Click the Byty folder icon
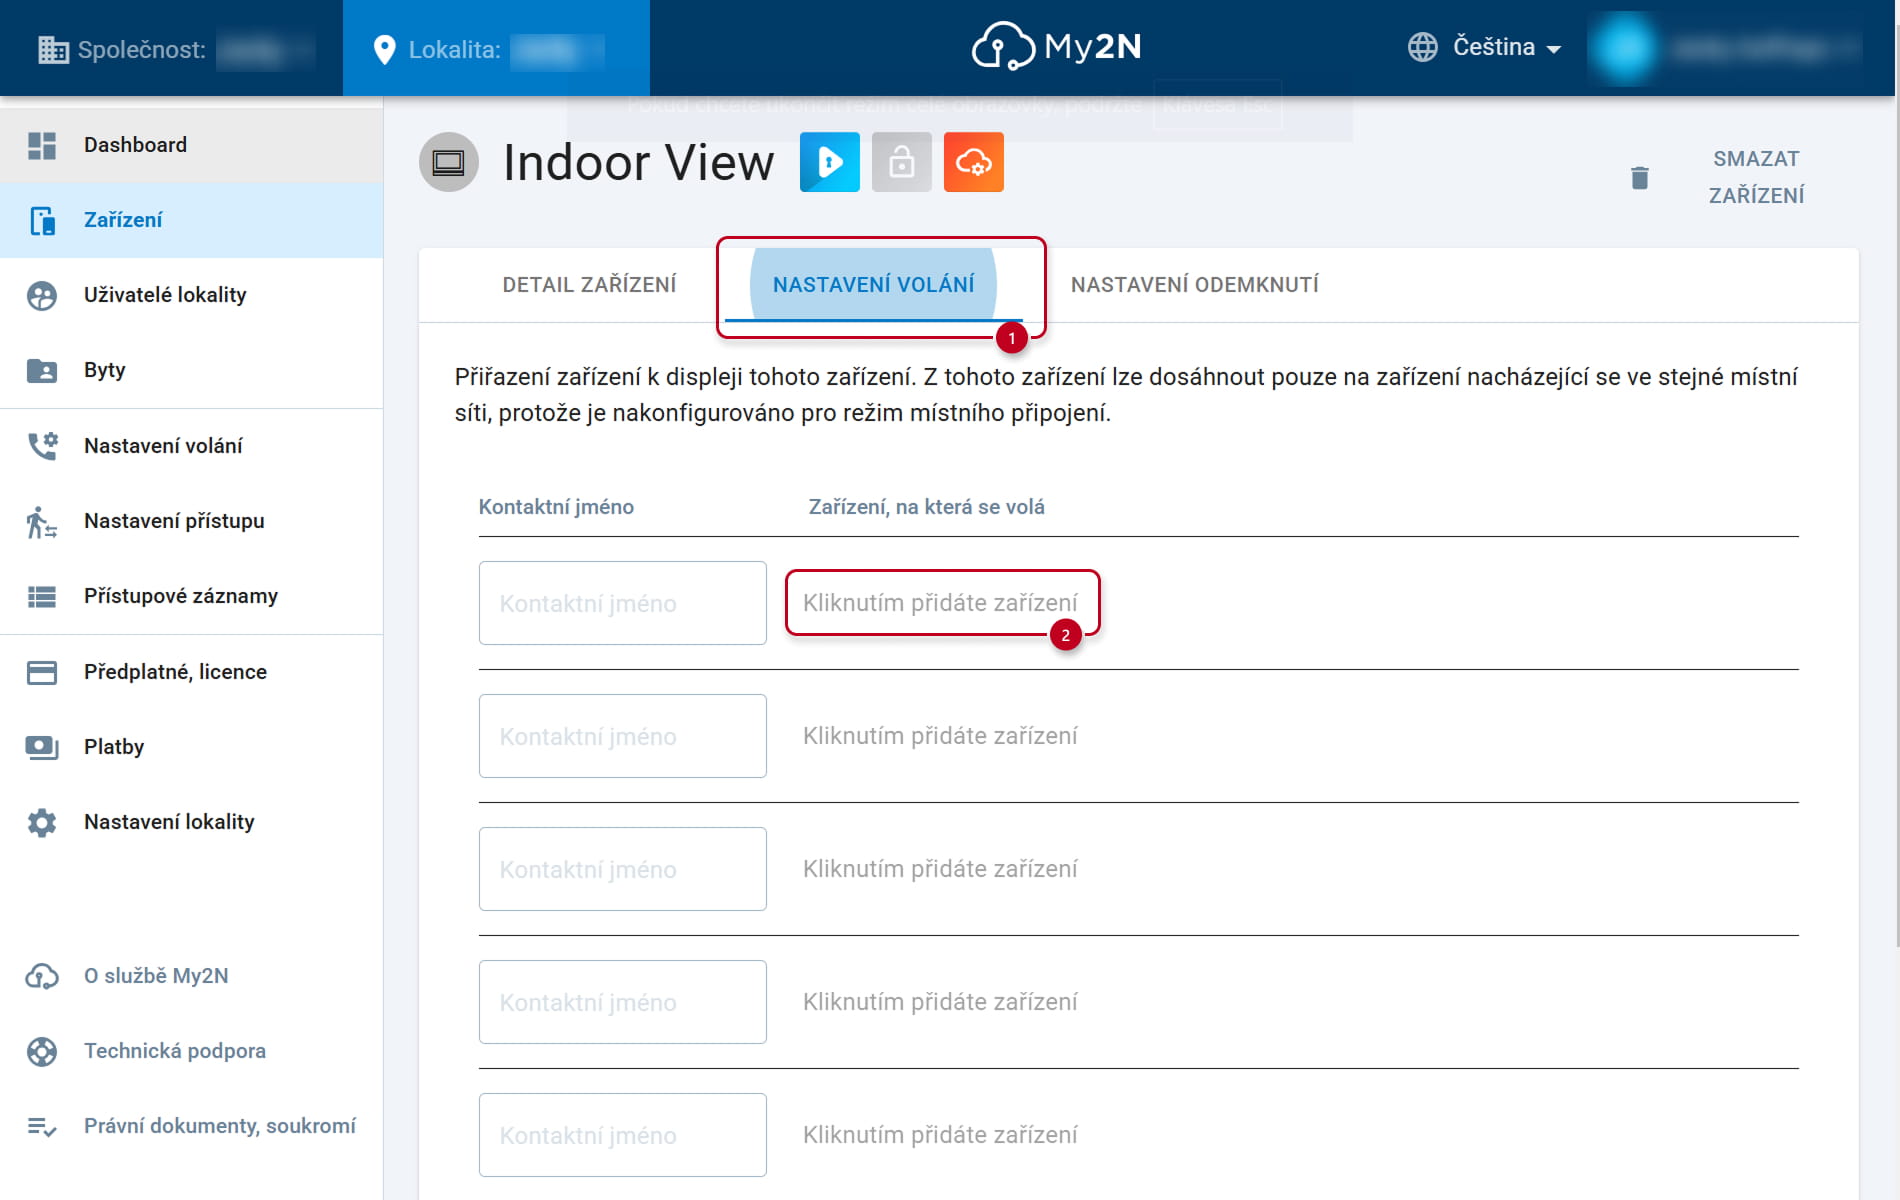Viewport: 1900px width, 1200px height. click(42, 370)
